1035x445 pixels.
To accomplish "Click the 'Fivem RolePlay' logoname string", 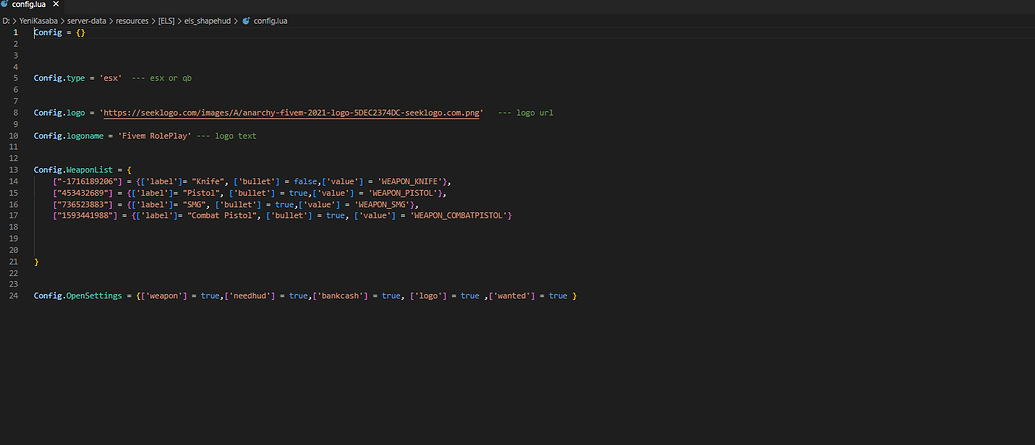I will pyautogui.click(x=155, y=136).
